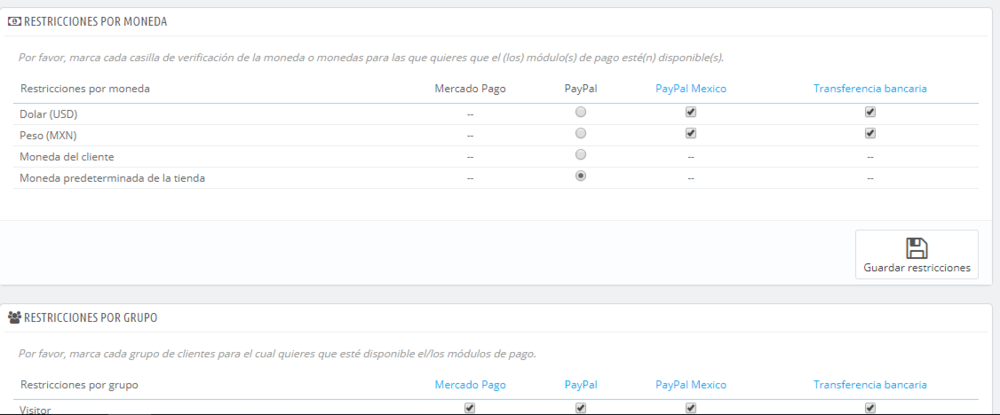Screen dimensions: 1000x415
Task: Click the floppy disk save icon
Action: click(916, 248)
